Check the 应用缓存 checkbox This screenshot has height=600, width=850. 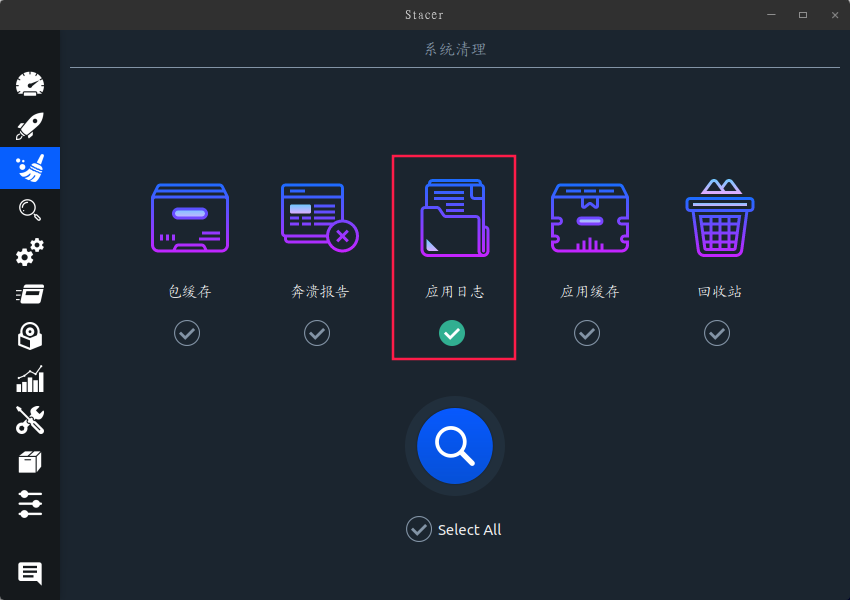coord(587,333)
